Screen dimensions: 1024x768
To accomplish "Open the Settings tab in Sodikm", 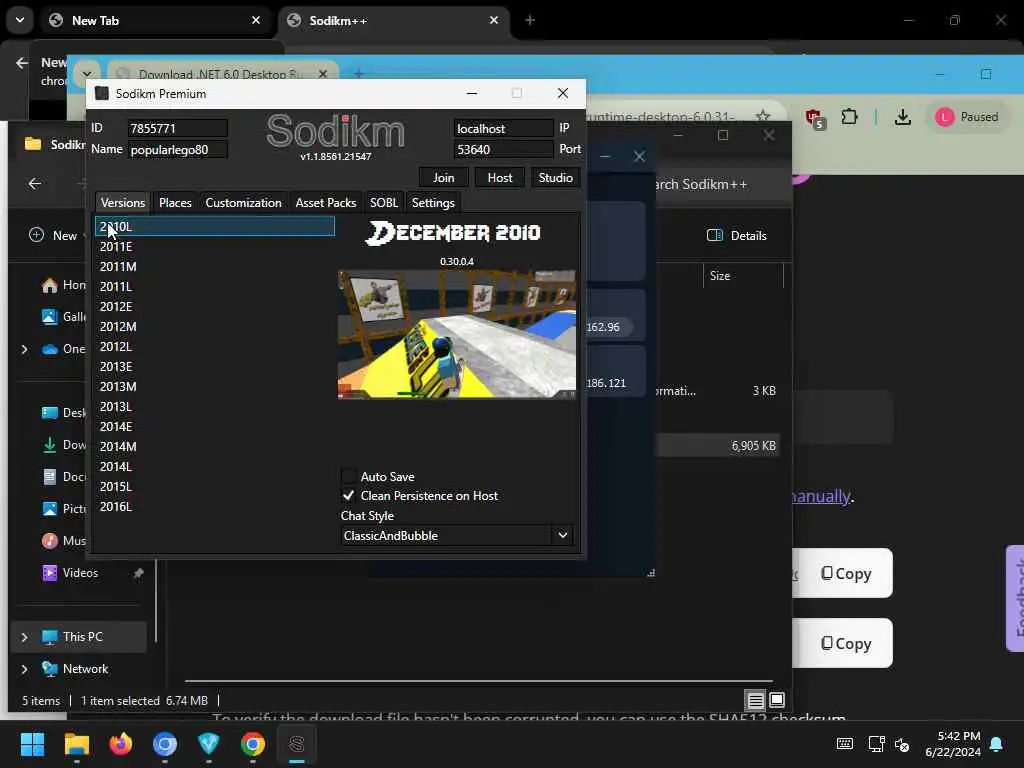I will pyautogui.click(x=433, y=202).
